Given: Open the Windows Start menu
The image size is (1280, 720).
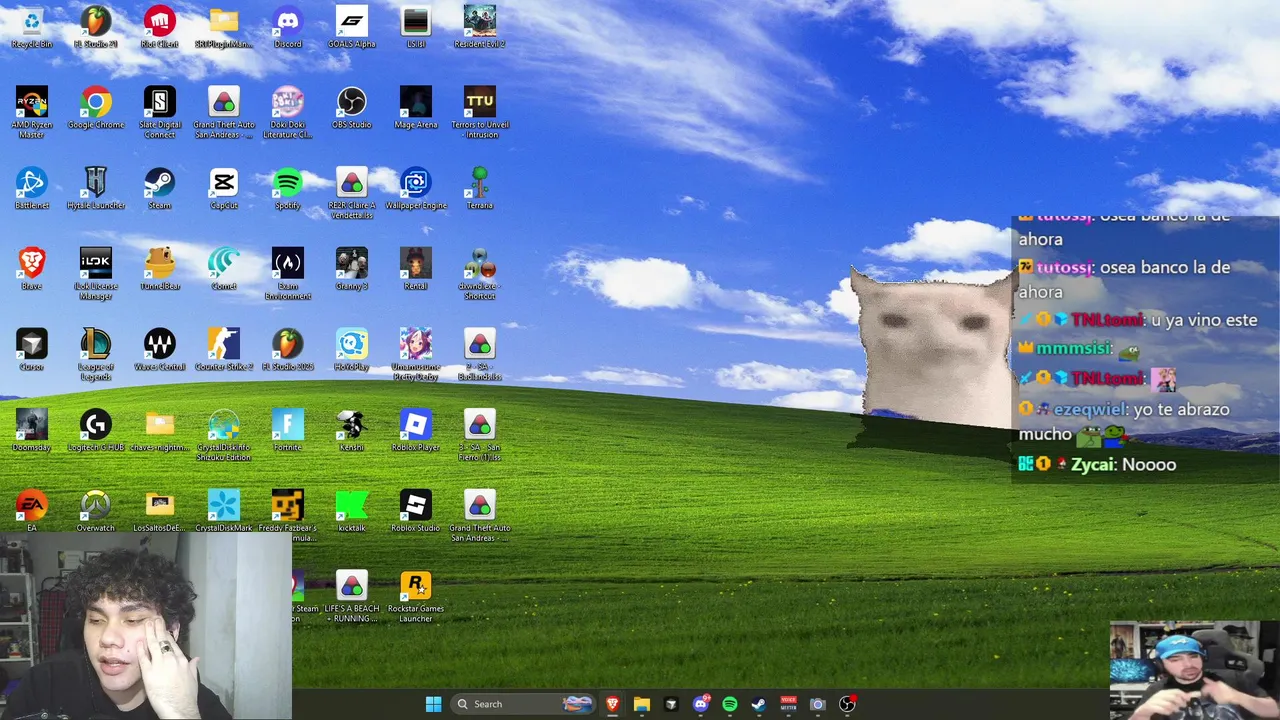Looking at the screenshot, I should coord(433,704).
